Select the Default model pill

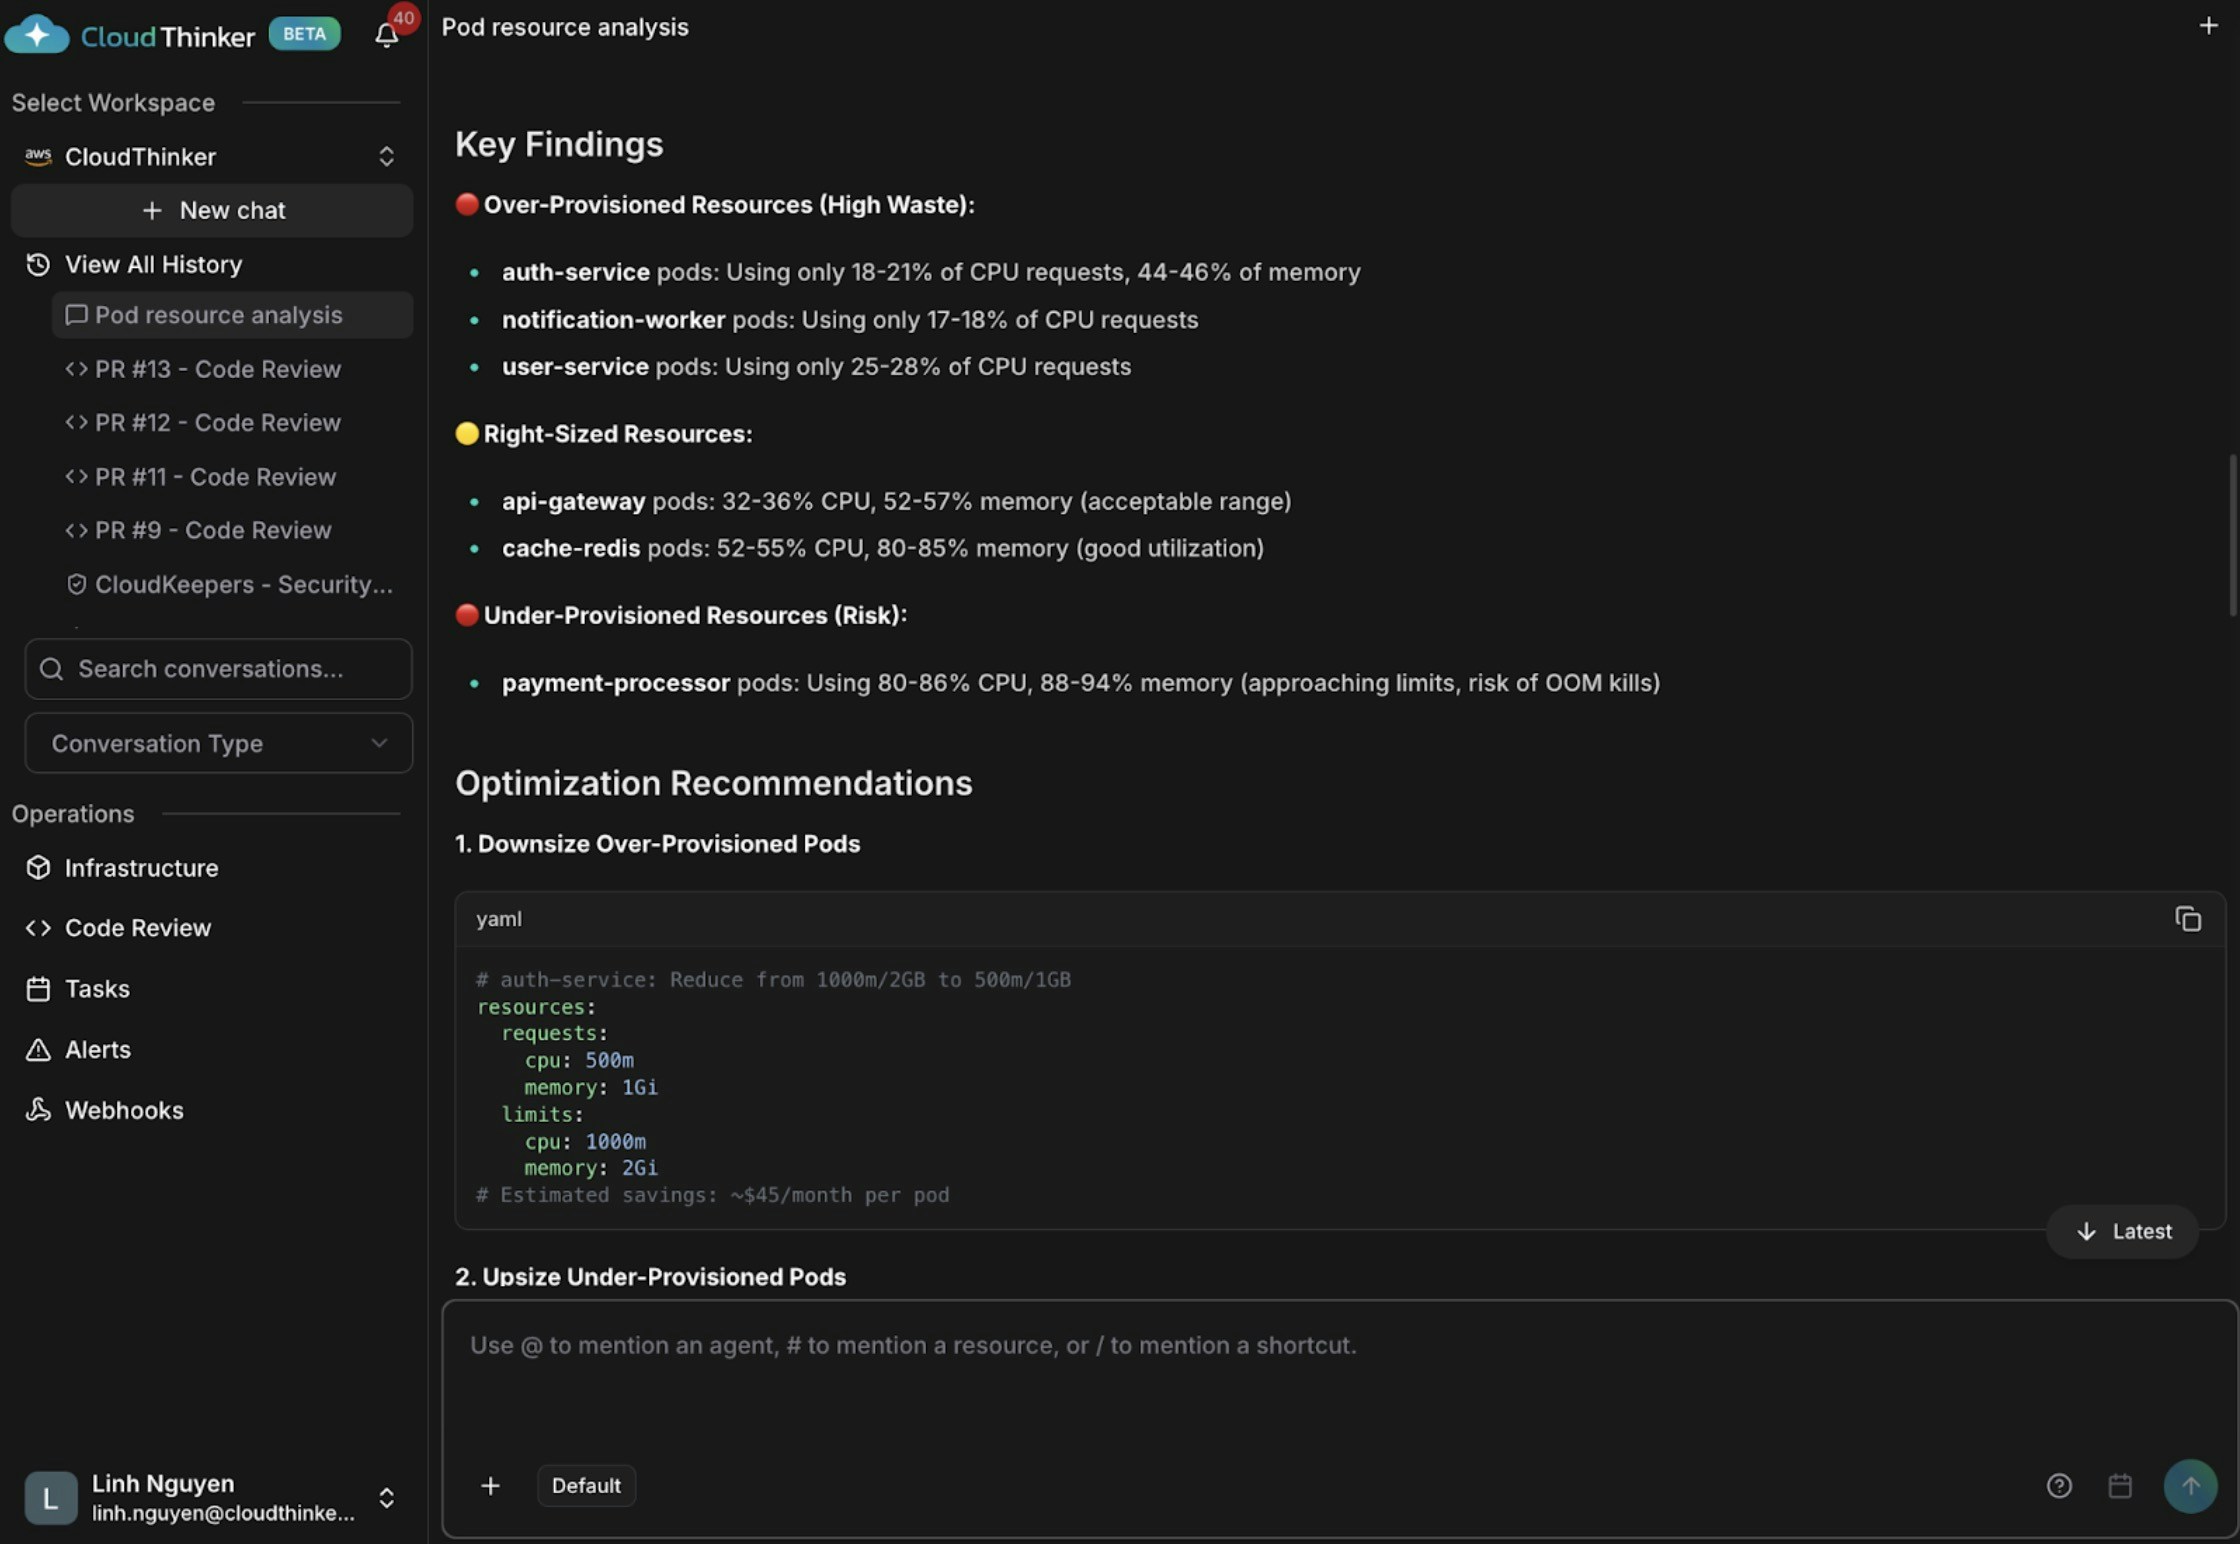587,1486
